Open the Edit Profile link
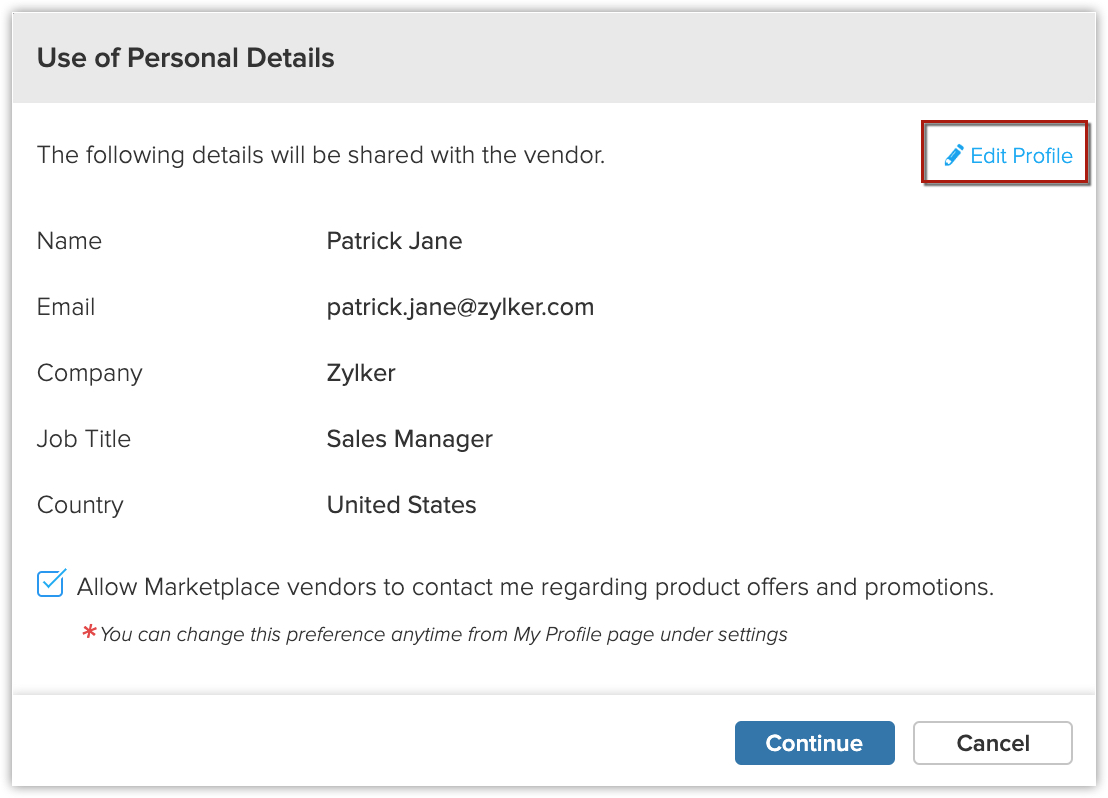The image size is (1108, 798). pos(1020,156)
